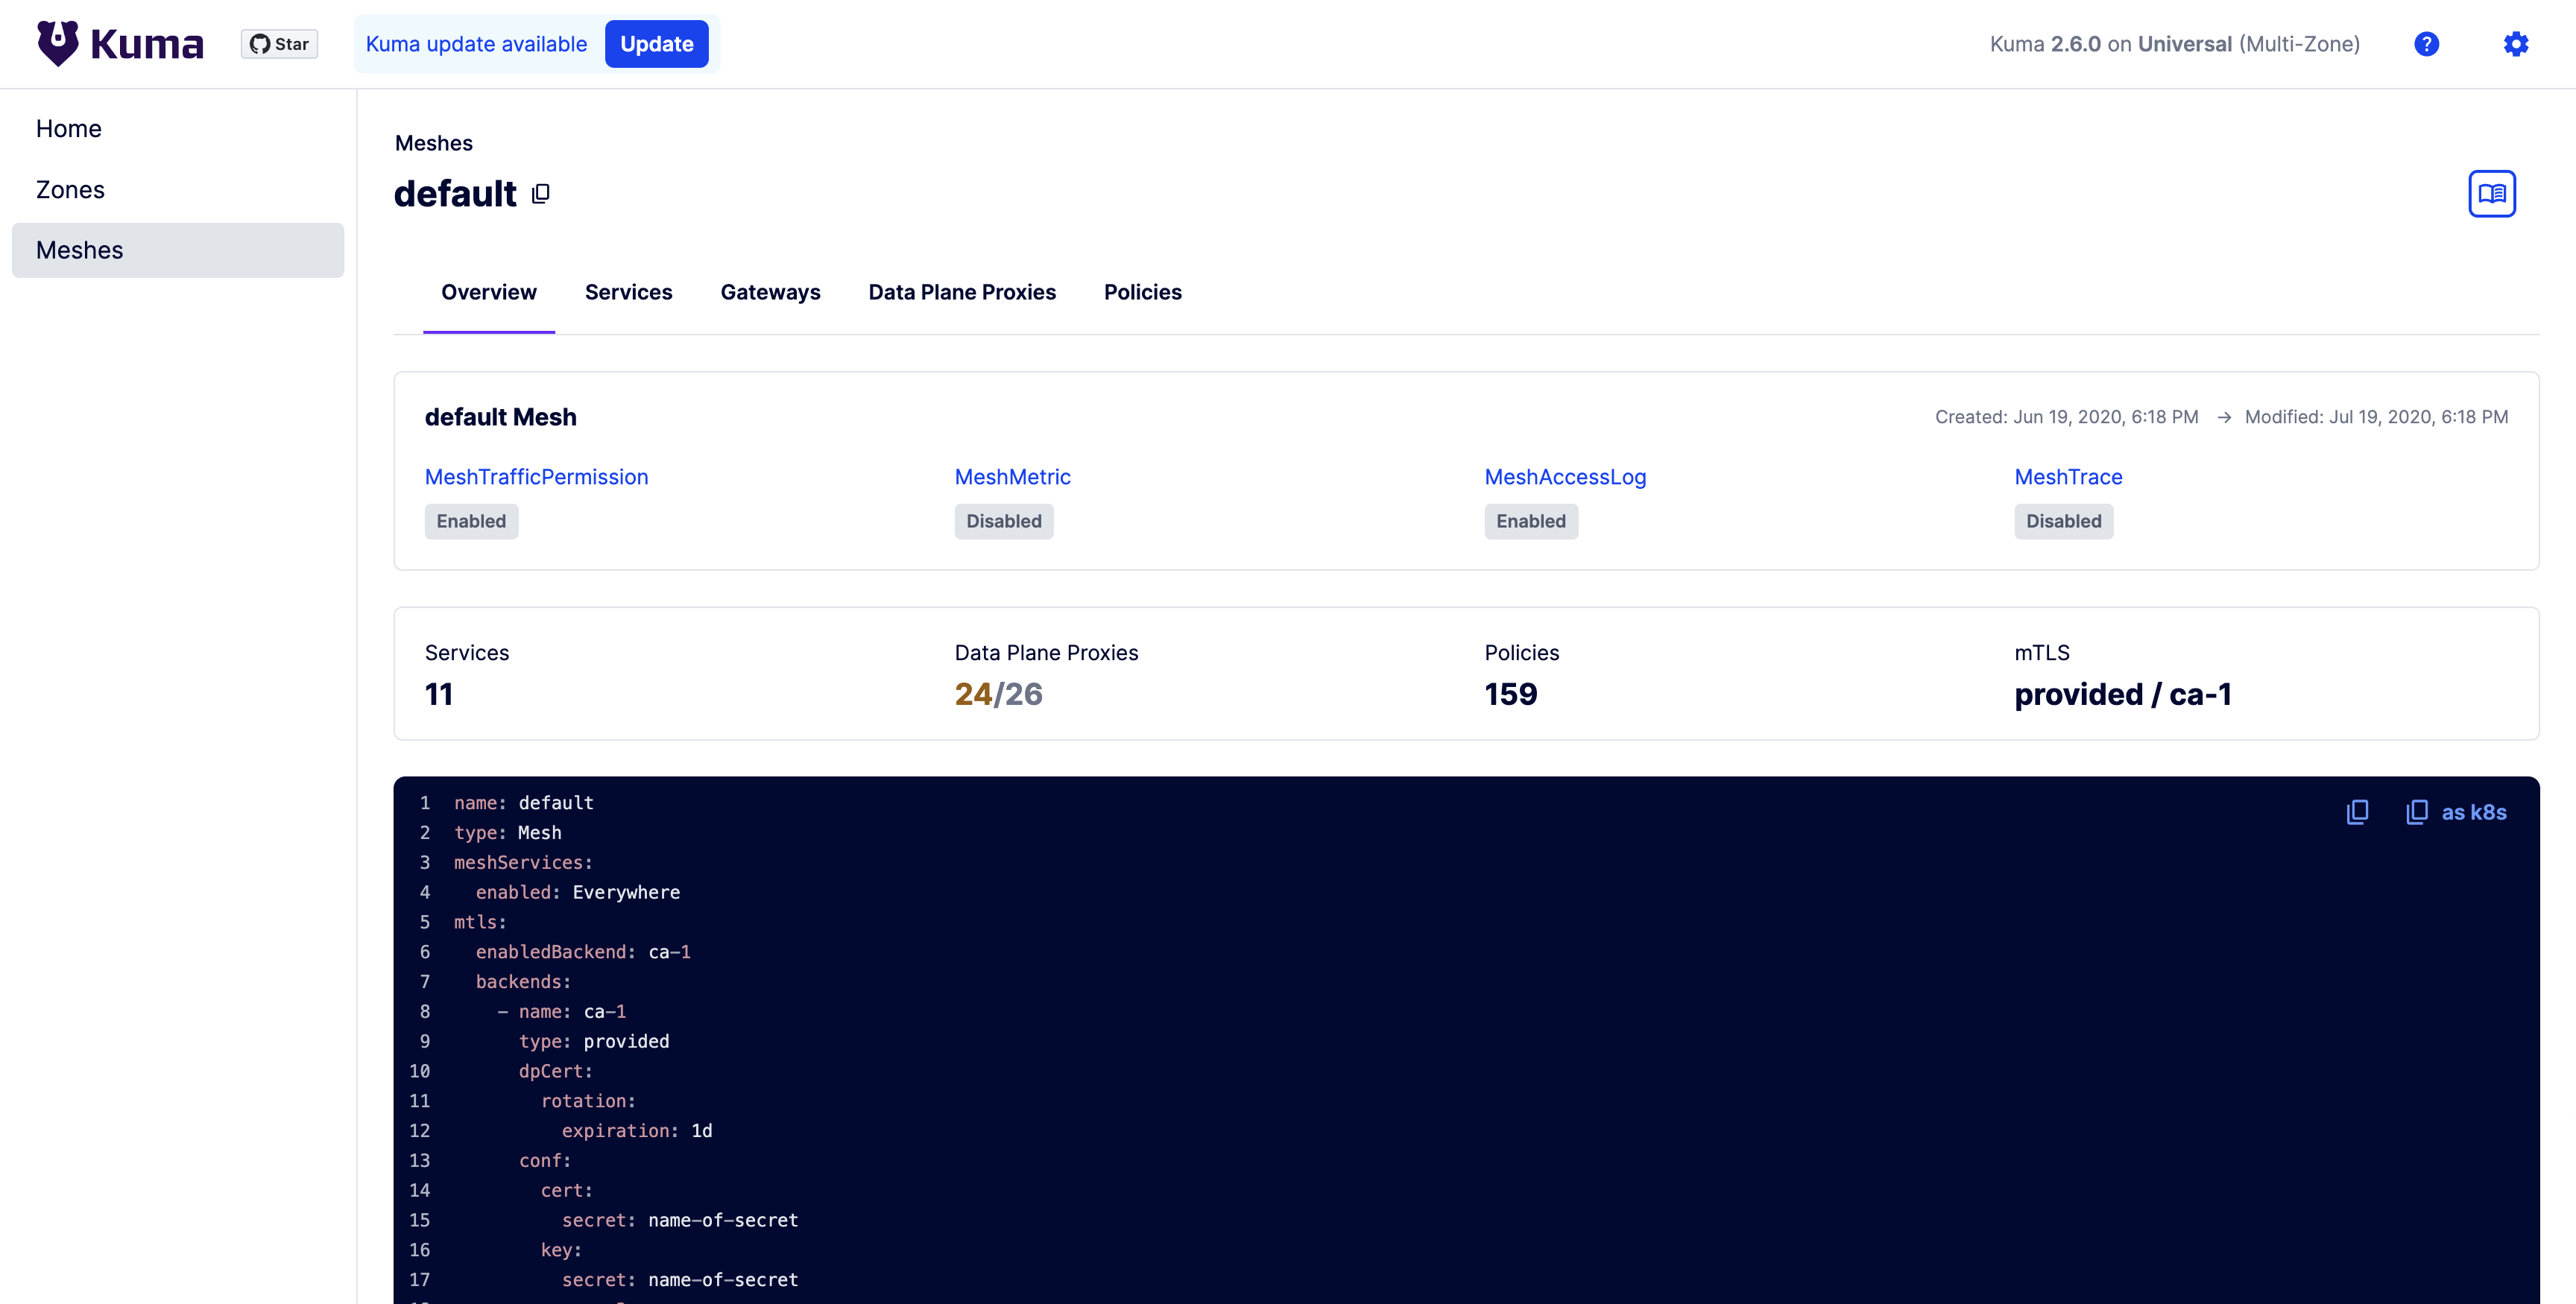Screen dimensions: 2576x1304
Task: Open the MeshTrace policy
Action: [x=2068, y=477]
